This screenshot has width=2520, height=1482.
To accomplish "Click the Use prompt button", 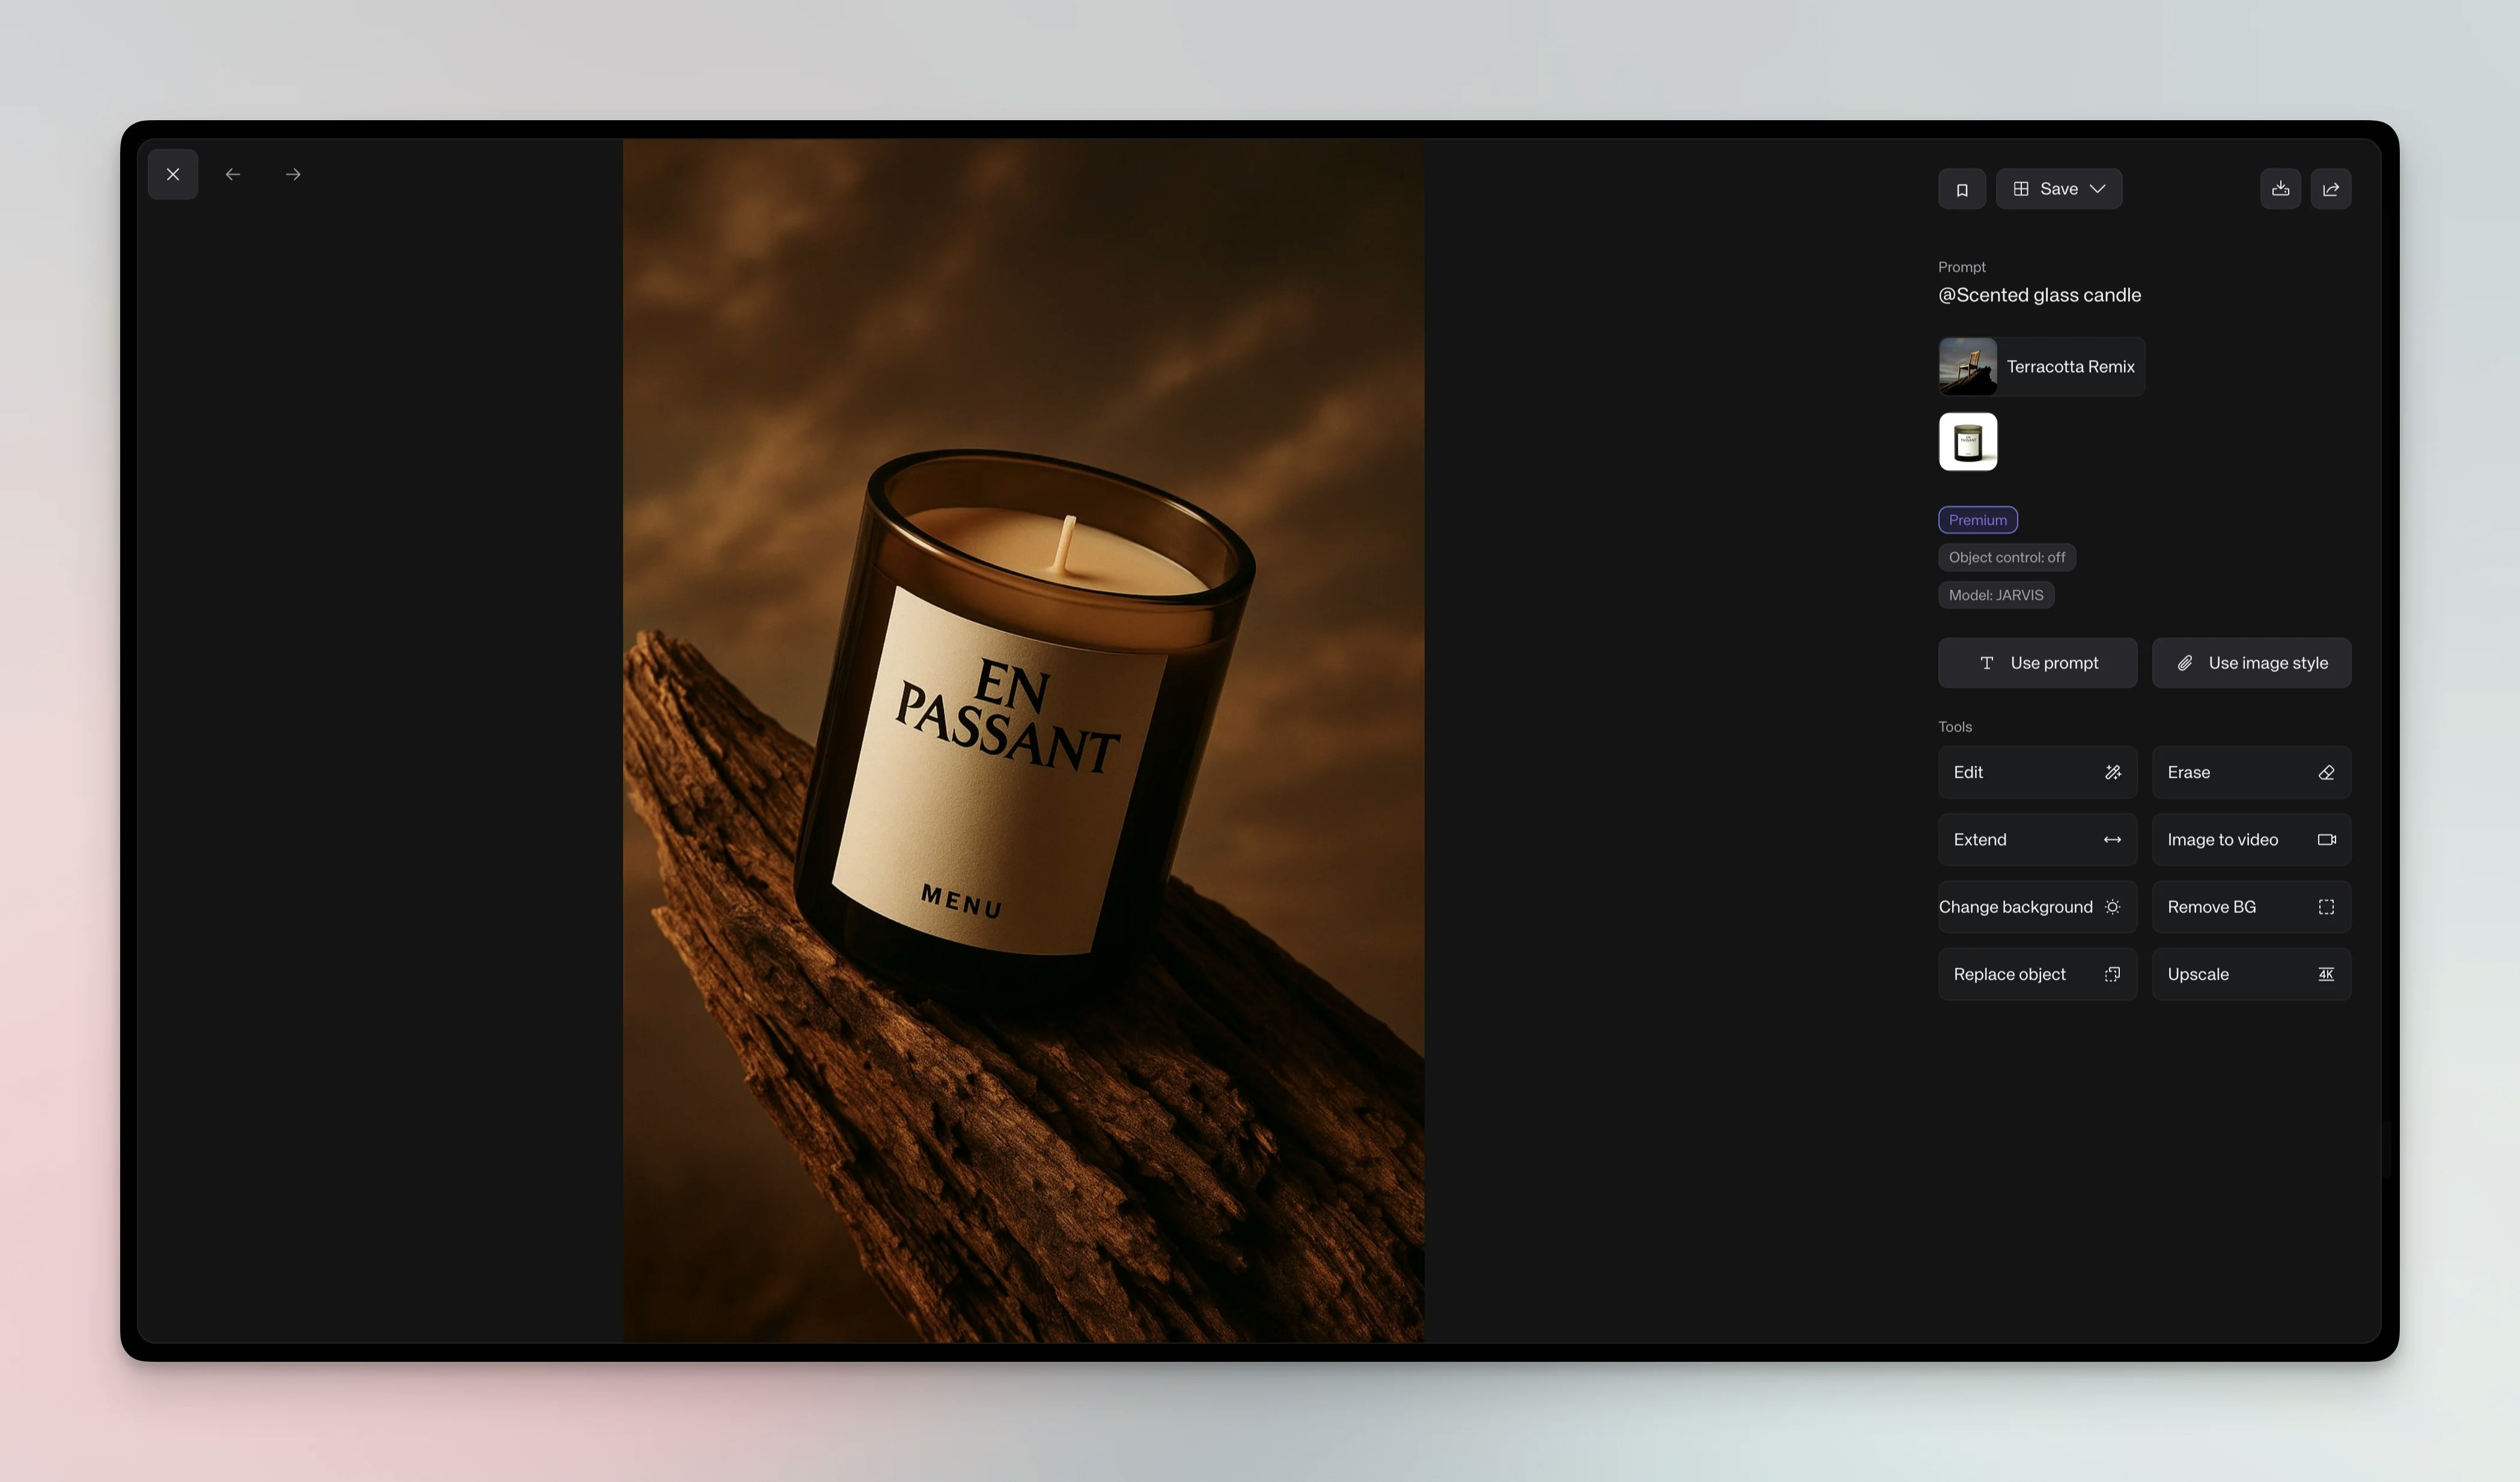I will (2036, 663).
